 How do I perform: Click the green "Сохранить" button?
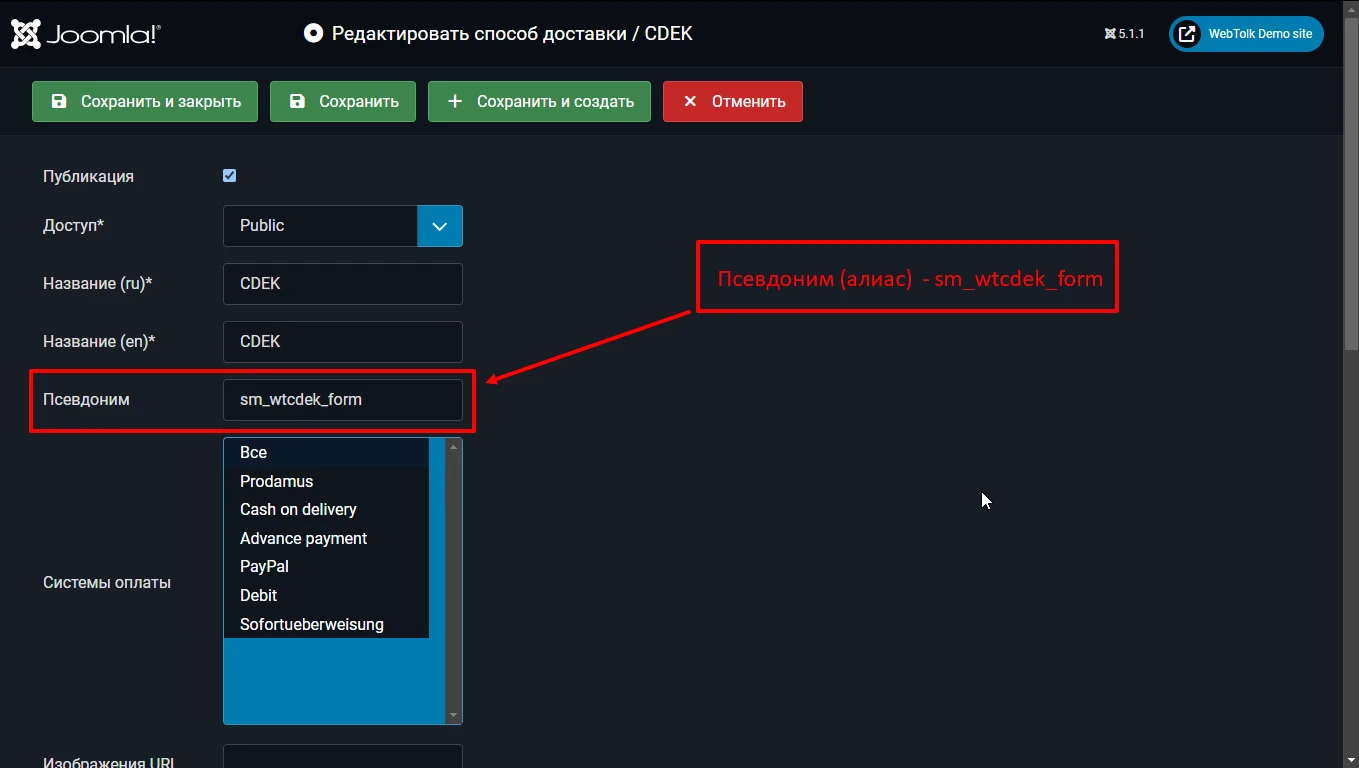tap(343, 101)
